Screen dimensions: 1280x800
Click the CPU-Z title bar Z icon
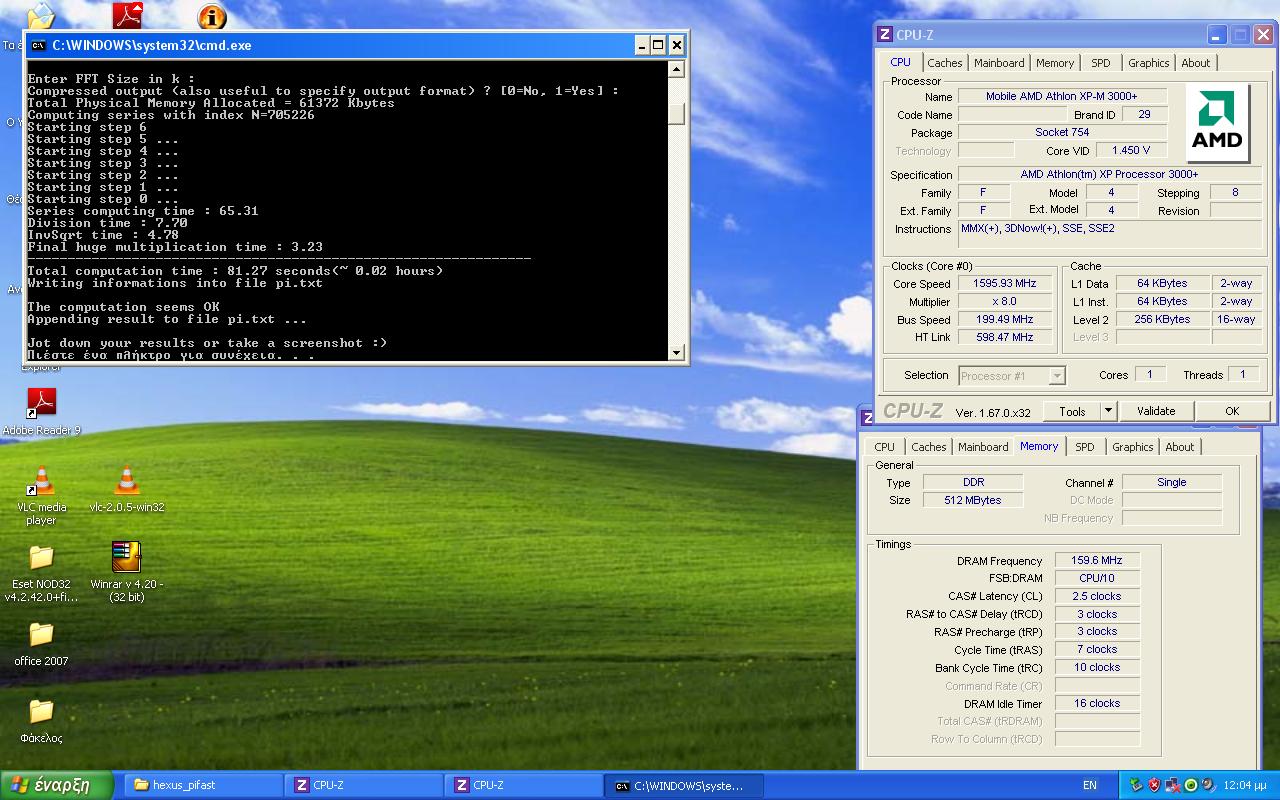pos(884,34)
